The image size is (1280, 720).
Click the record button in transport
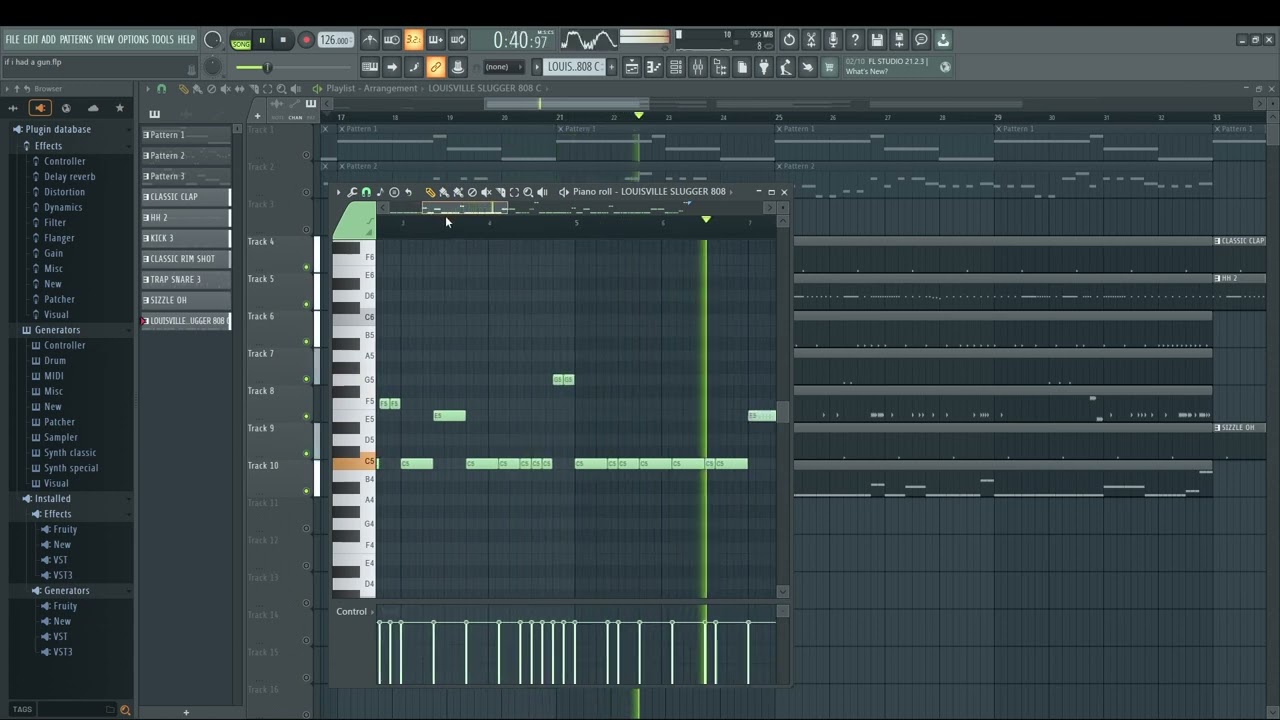point(306,40)
